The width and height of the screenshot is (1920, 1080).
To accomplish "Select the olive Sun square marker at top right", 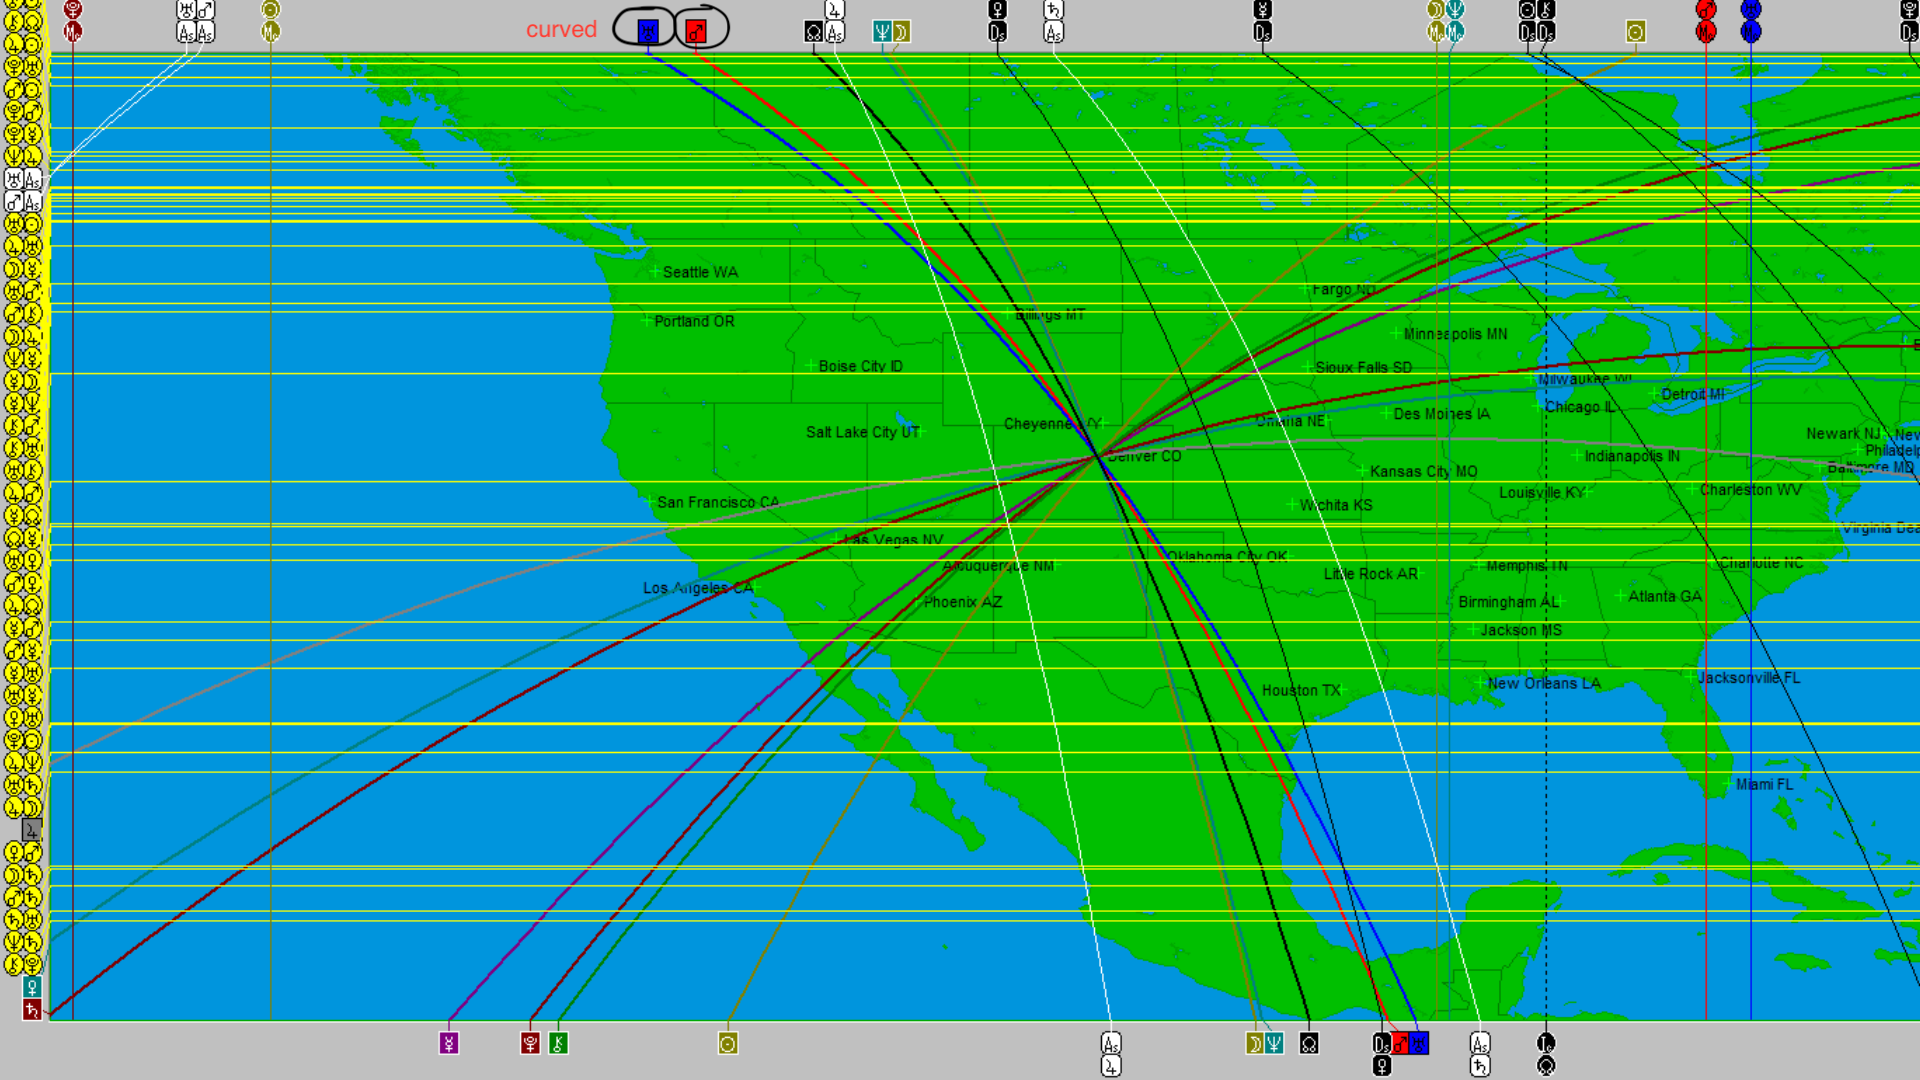I will [1635, 32].
